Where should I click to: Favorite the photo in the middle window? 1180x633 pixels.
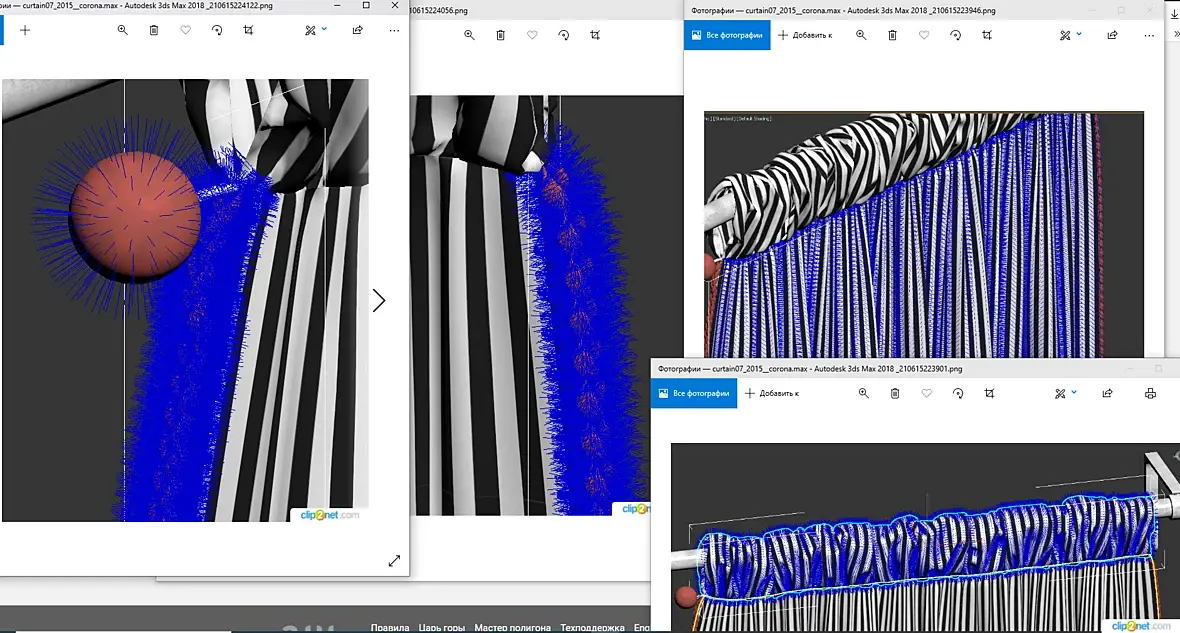(x=532, y=35)
